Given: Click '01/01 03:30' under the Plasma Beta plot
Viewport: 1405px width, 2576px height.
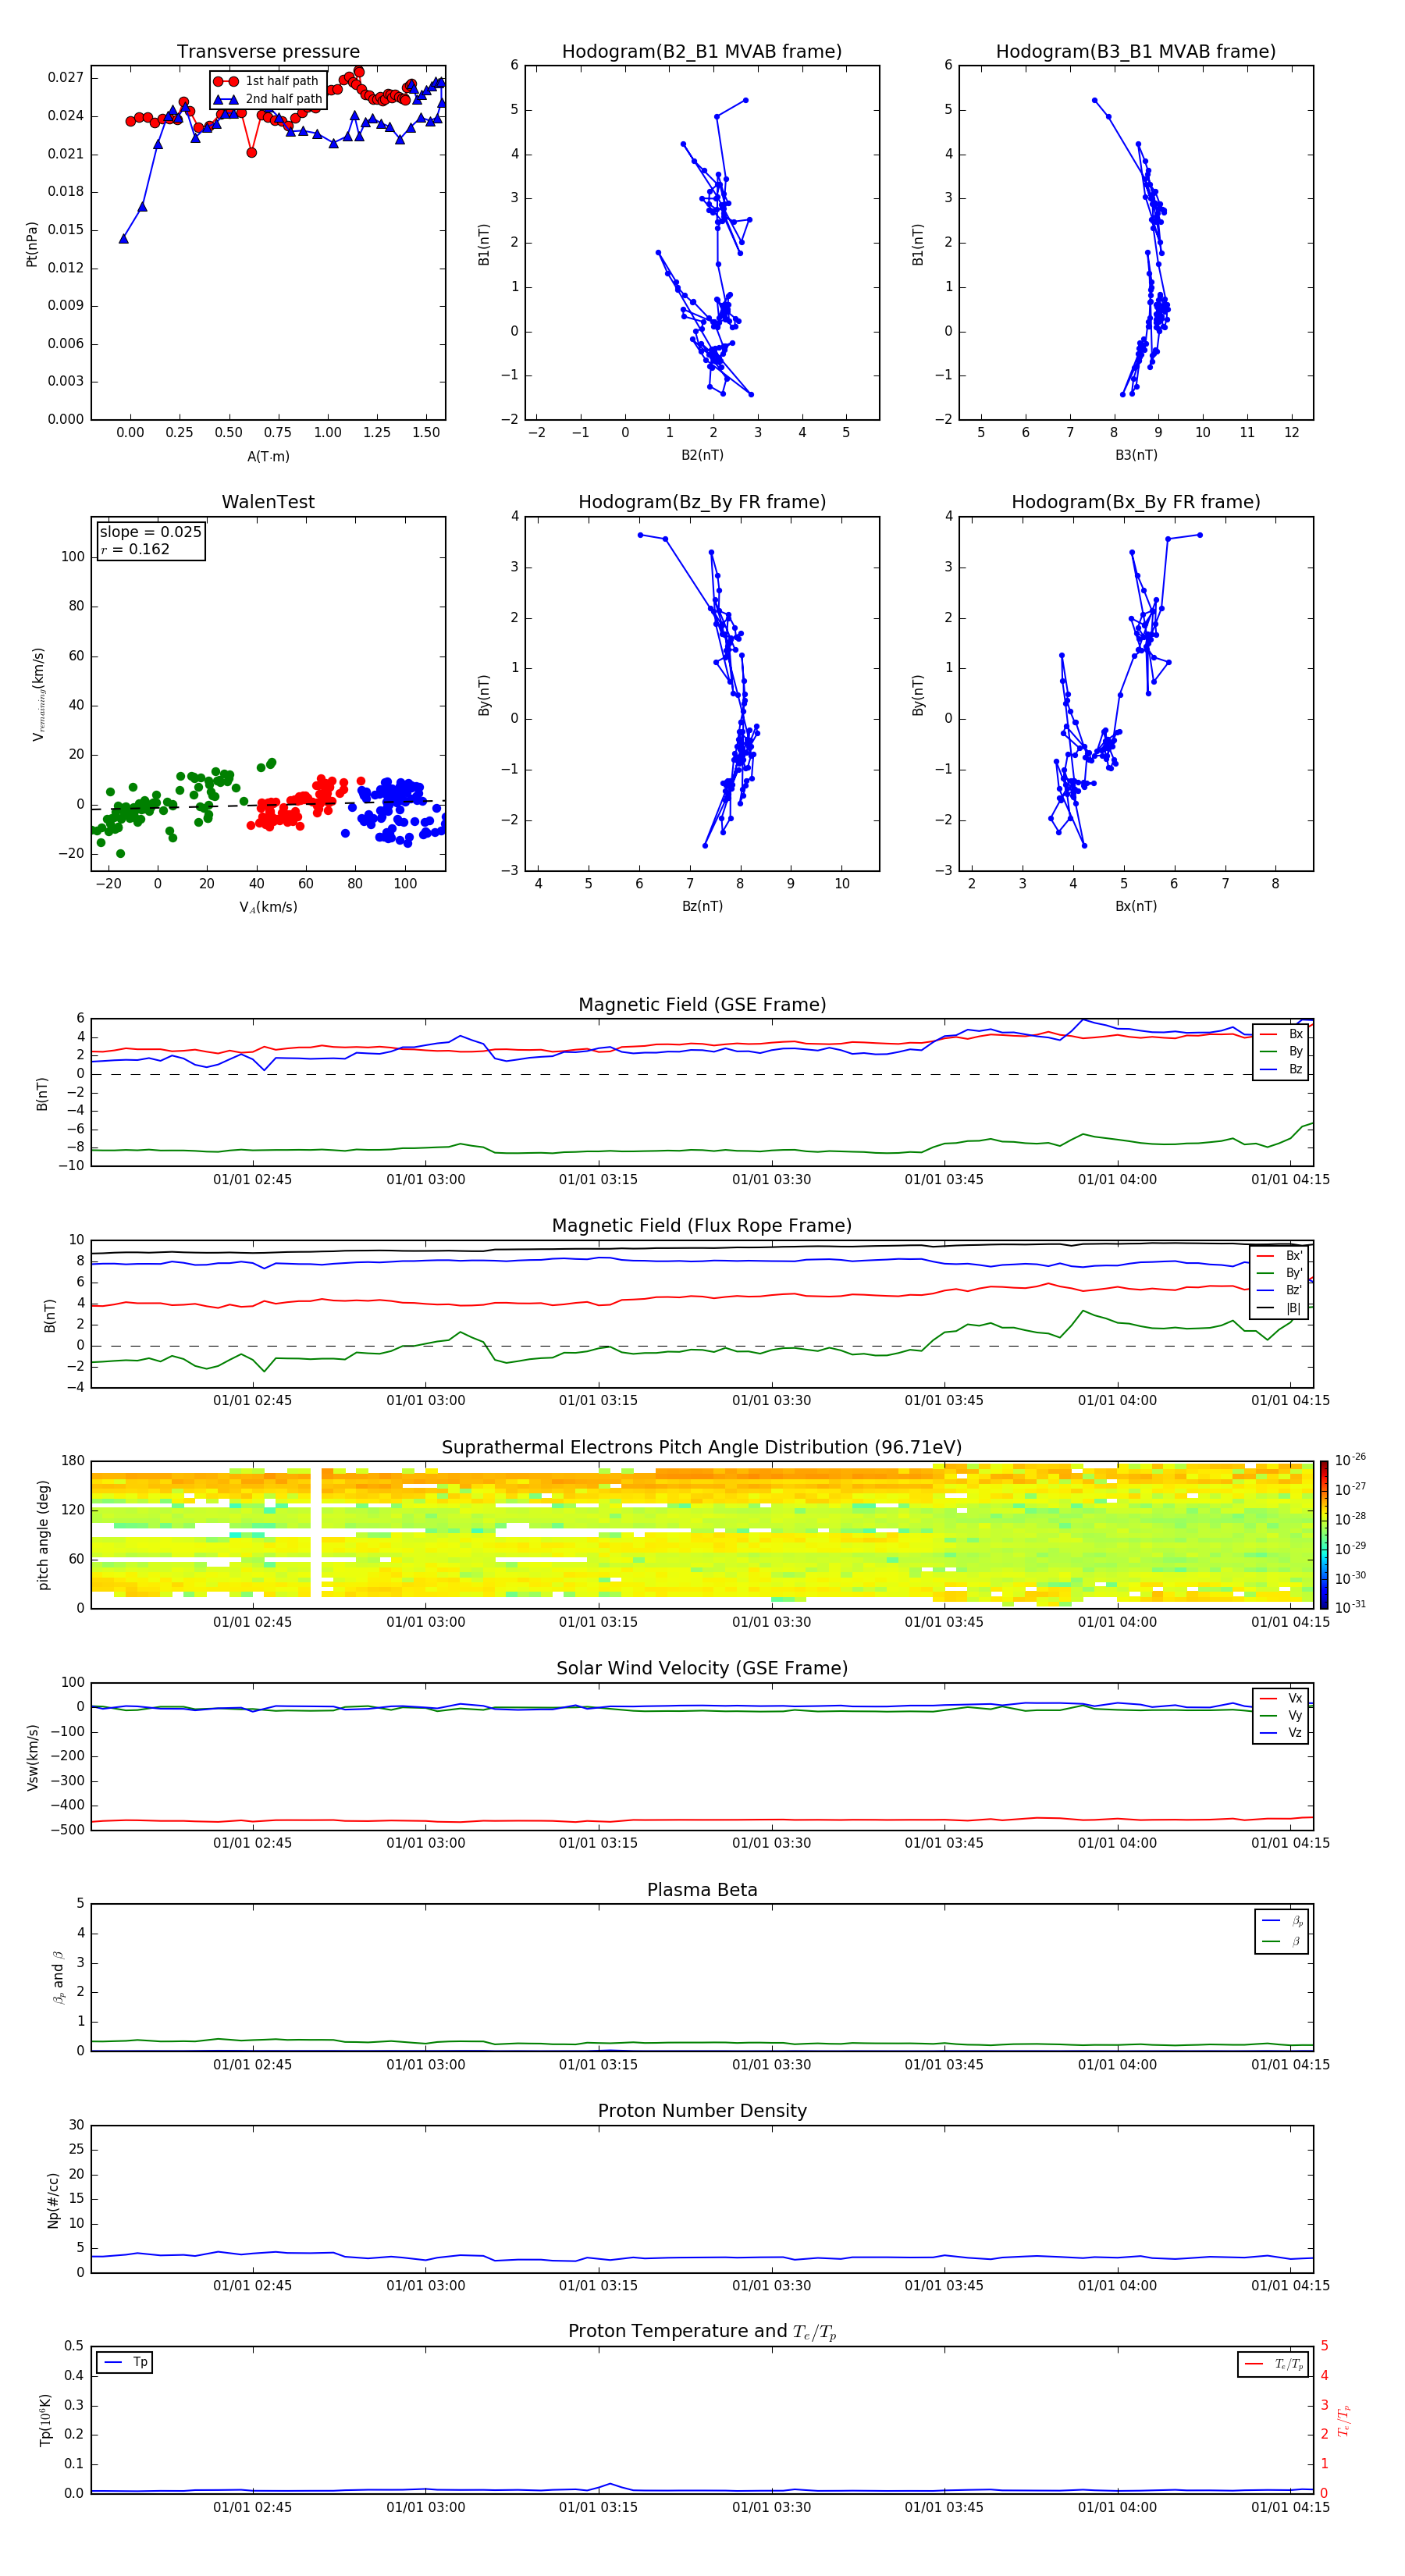Looking at the screenshot, I should tap(771, 2065).
